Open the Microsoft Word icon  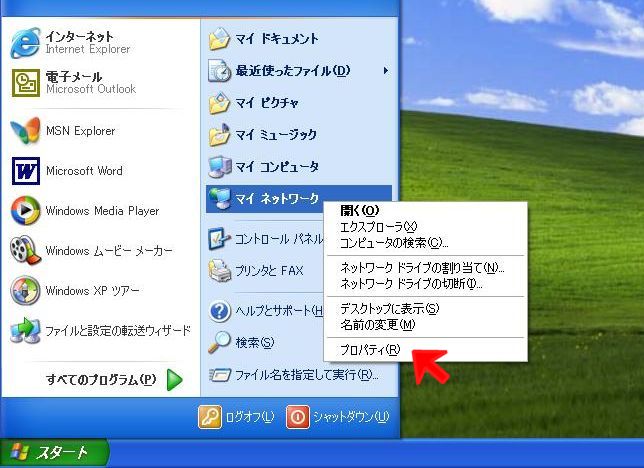(x=26, y=171)
